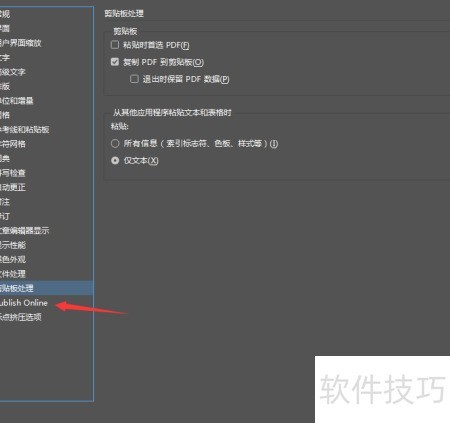Select the 剪贴板处理 category in the list

[46, 288]
